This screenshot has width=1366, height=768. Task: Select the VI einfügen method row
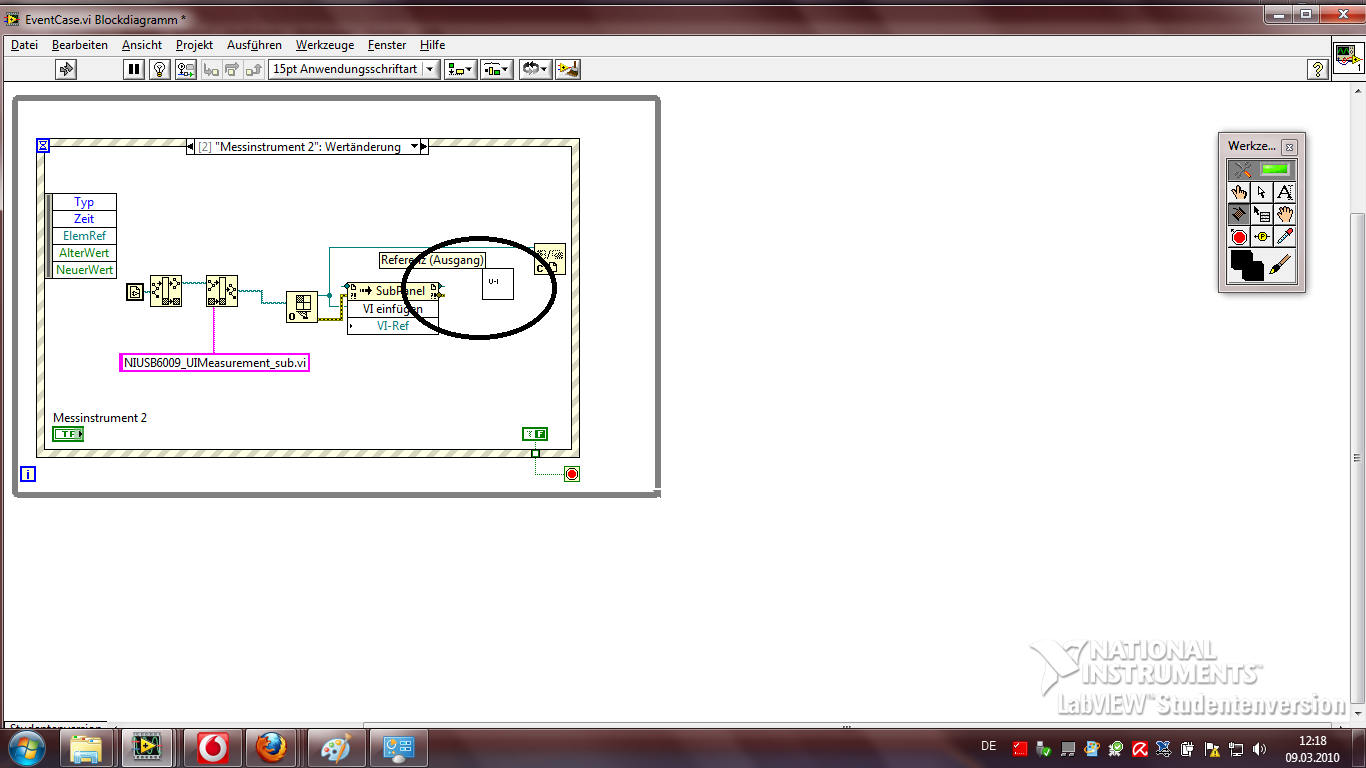point(393,309)
